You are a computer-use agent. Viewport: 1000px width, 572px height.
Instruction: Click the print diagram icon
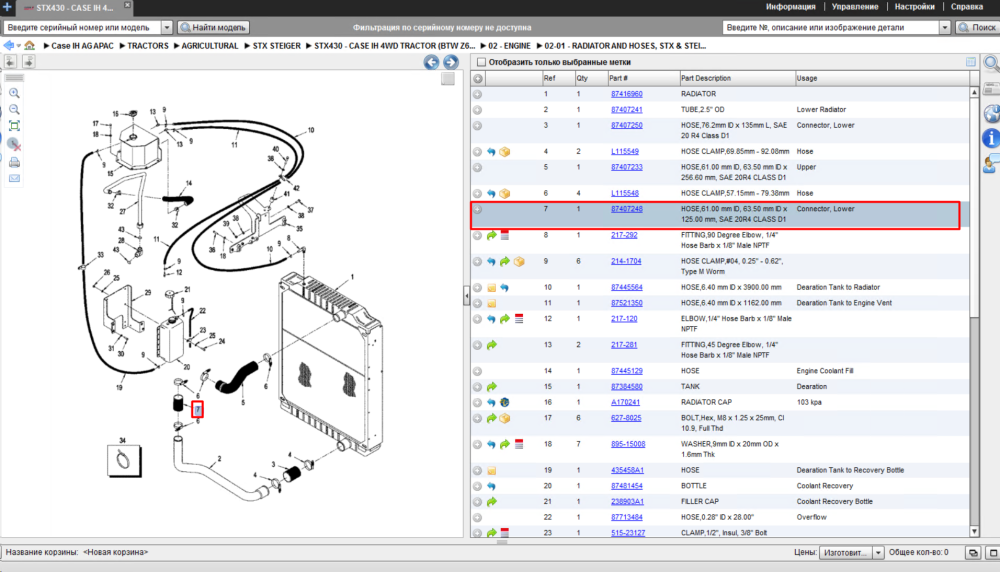[x=14, y=163]
